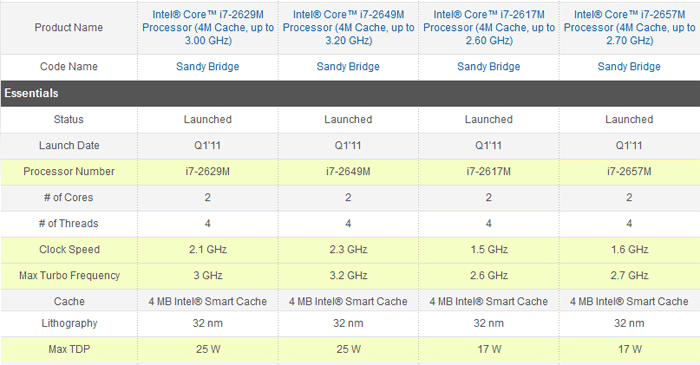Click the 17 W TDP cell for i7-2657M
Viewport: 700px width, 365px height.
pyautogui.click(x=629, y=349)
